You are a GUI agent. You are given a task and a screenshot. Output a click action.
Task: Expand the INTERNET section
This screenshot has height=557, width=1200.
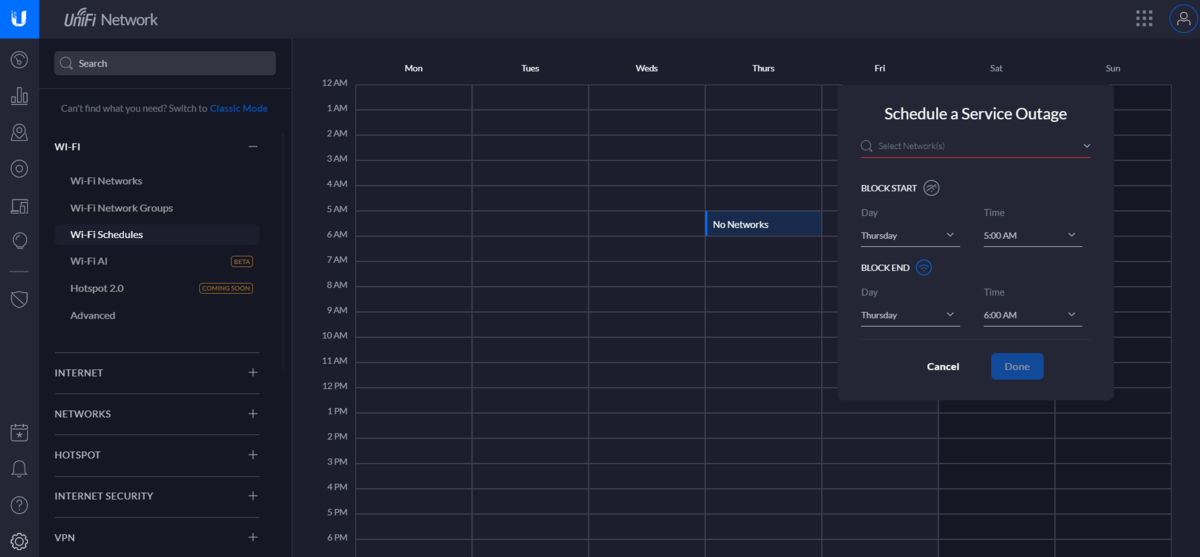[253, 372]
